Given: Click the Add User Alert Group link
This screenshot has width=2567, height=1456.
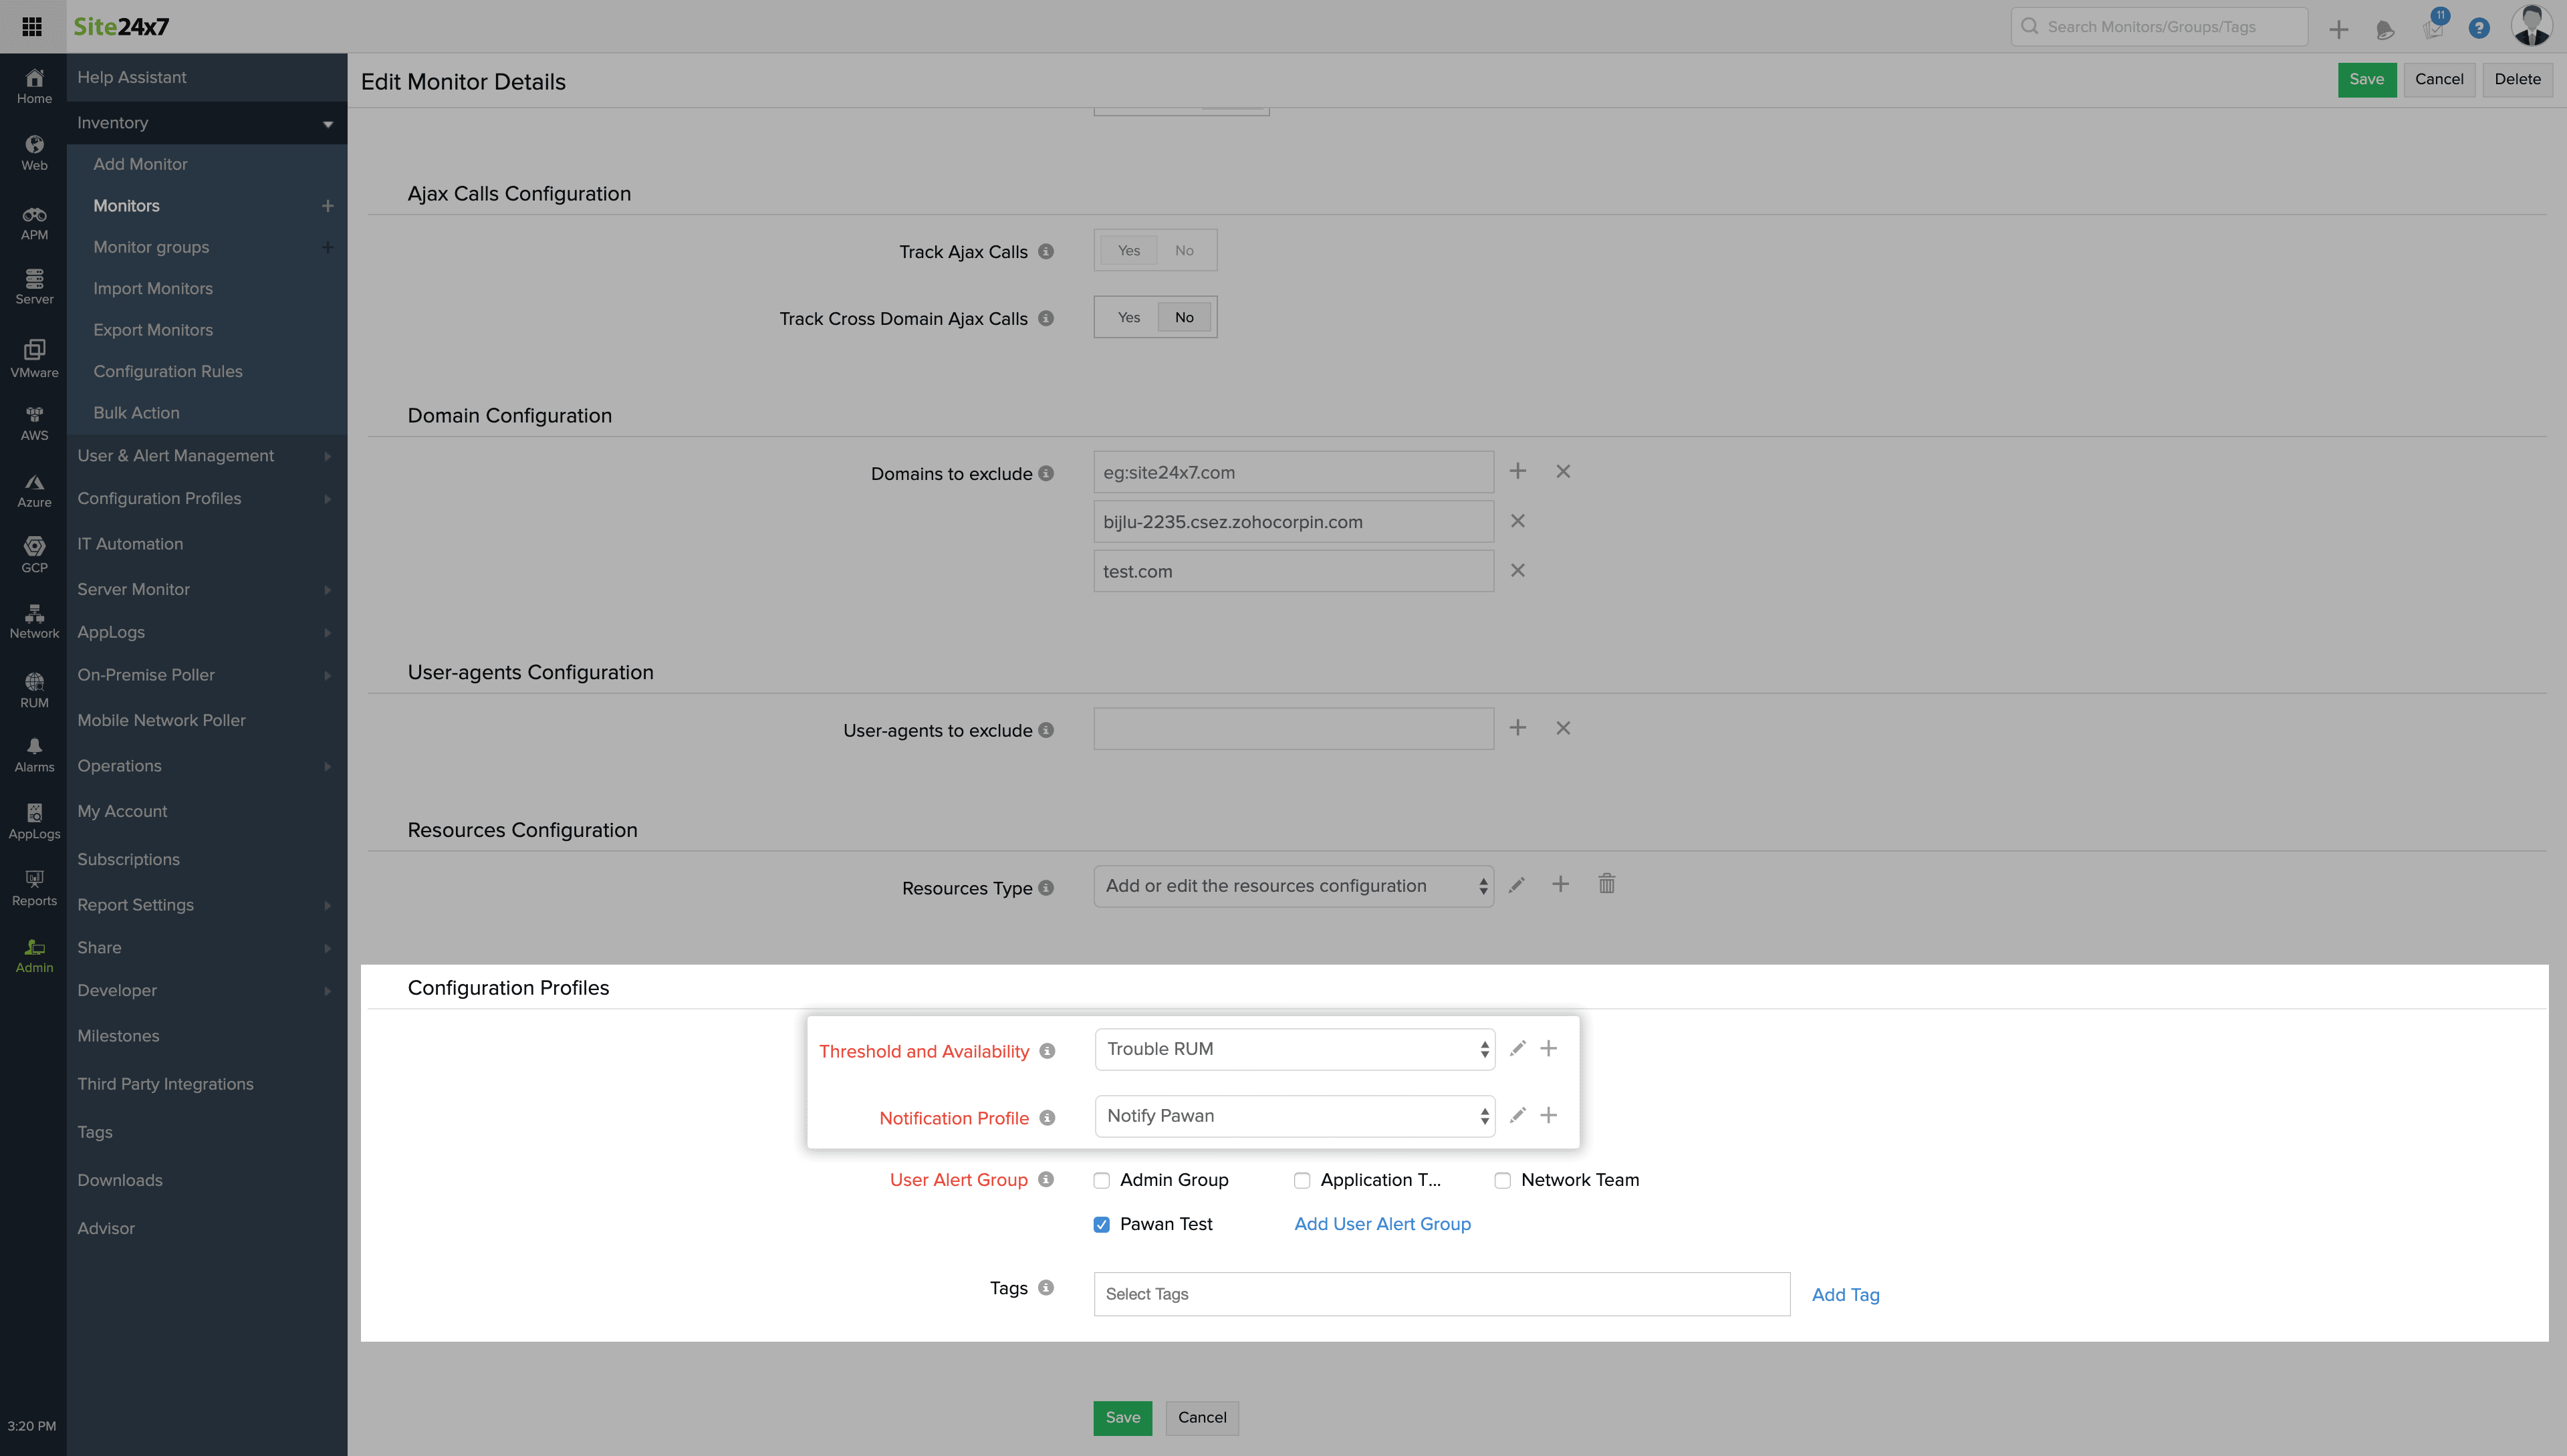Looking at the screenshot, I should [1382, 1224].
